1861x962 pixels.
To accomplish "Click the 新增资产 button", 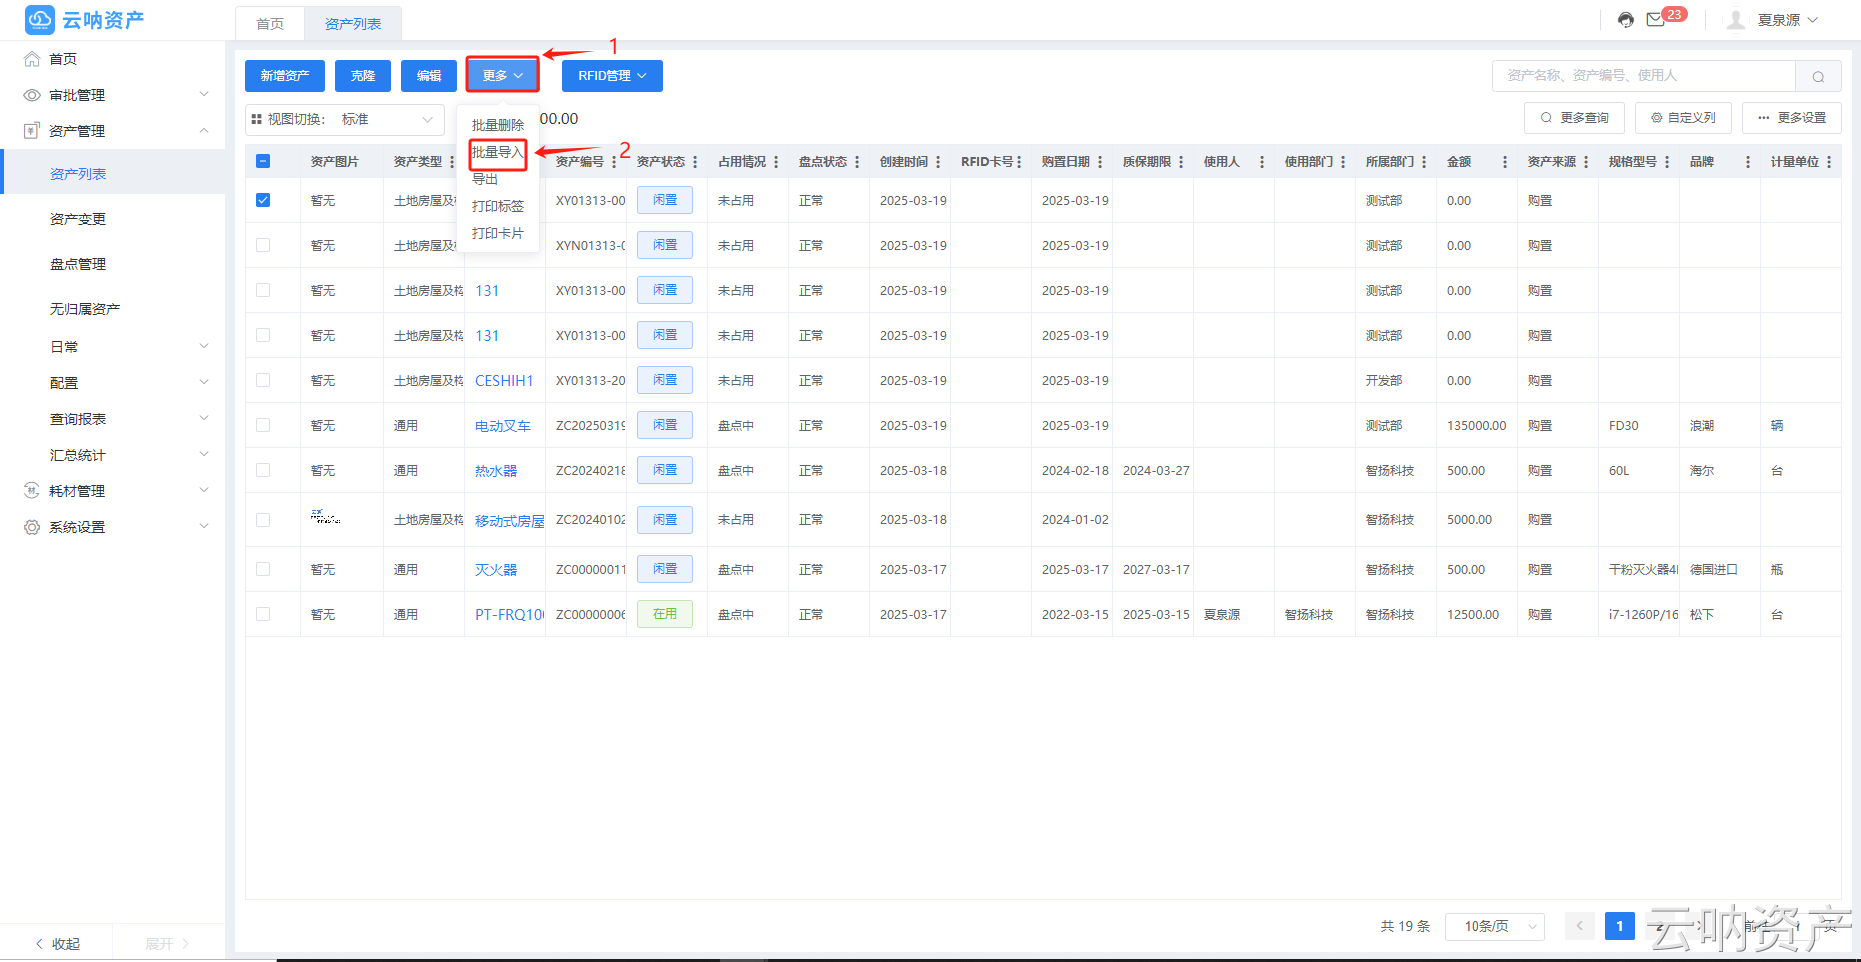I will 285,76.
